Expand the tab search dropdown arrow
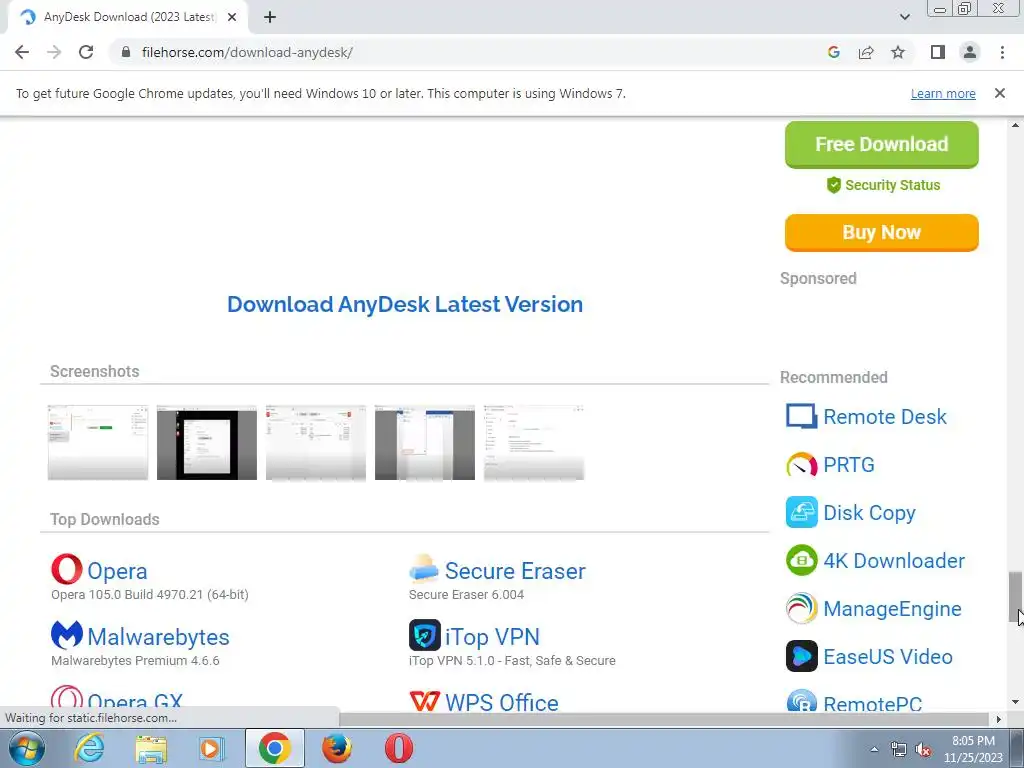1024x768 pixels. (x=904, y=17)
